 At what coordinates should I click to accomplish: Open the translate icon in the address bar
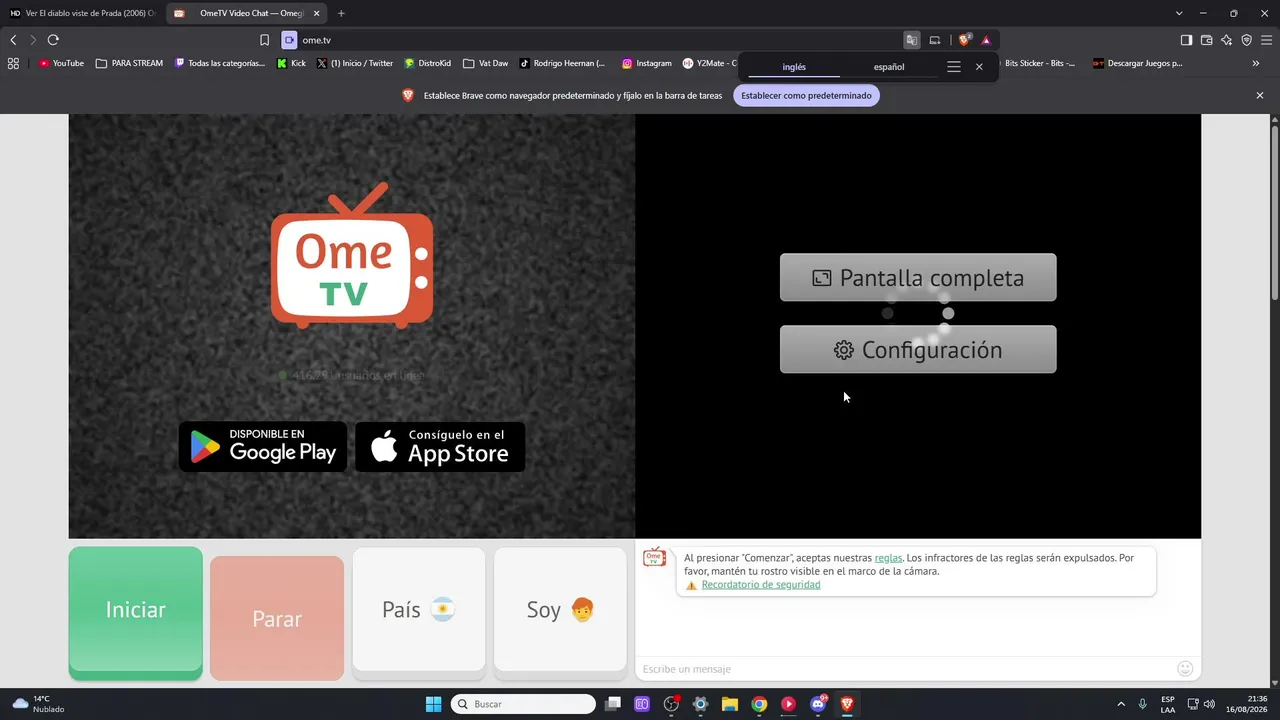pyautogui.click(x=912, y=40)
